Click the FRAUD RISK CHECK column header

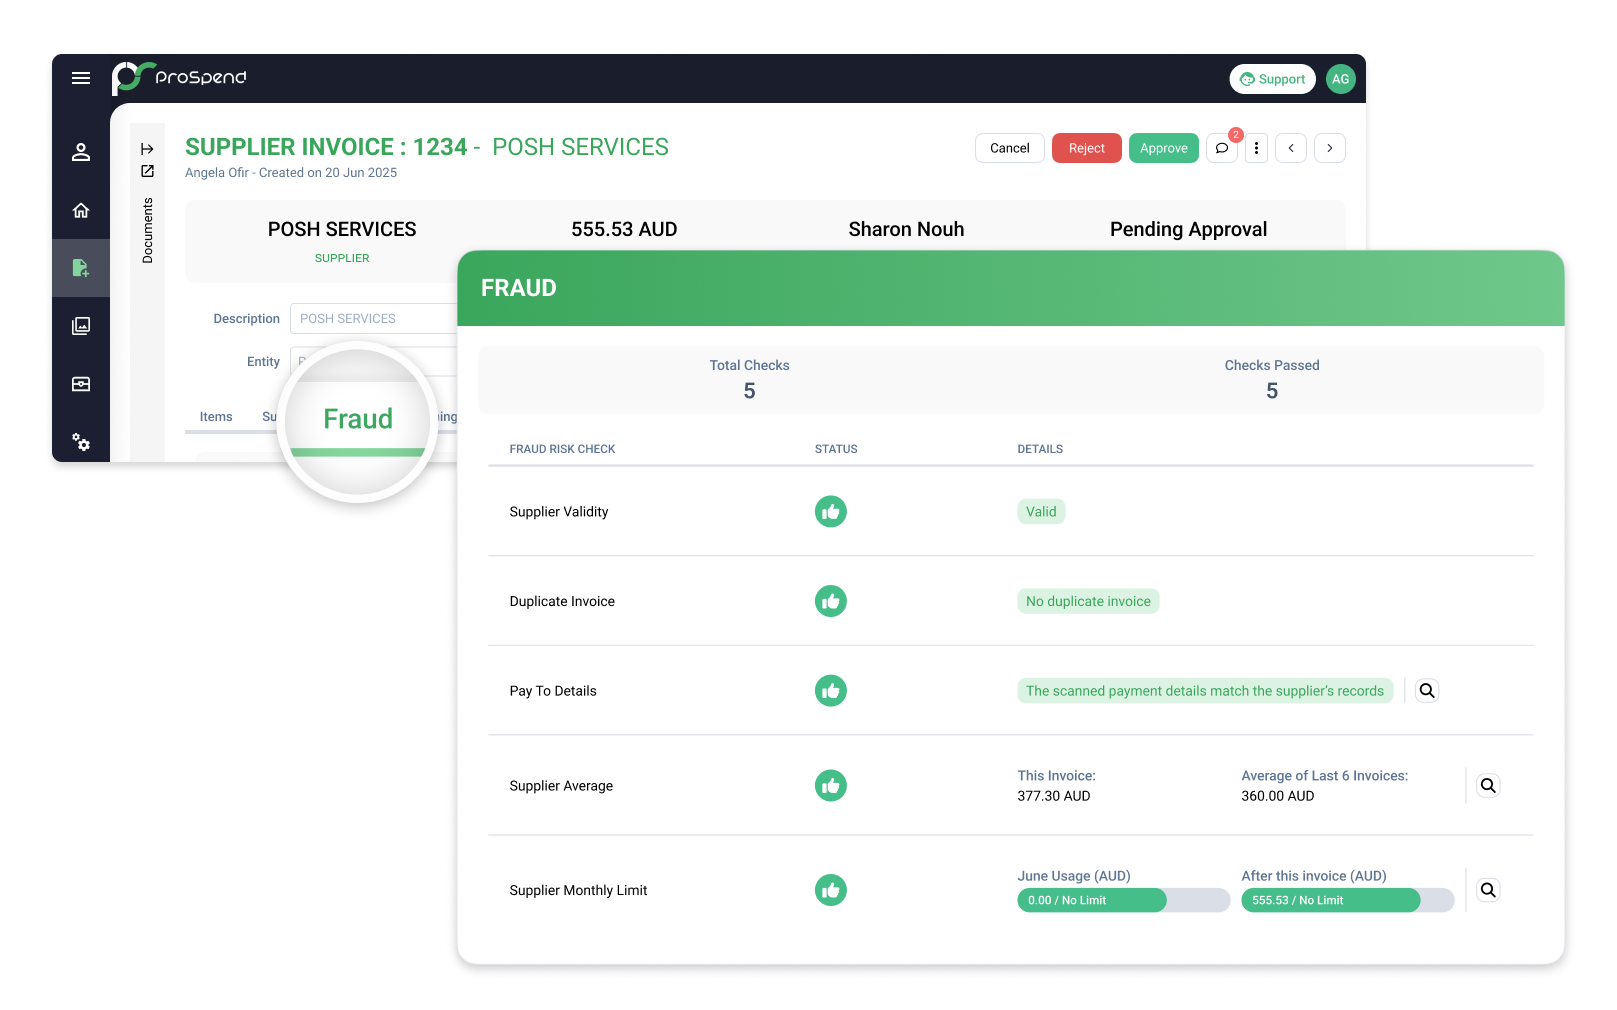coord(562,449)
